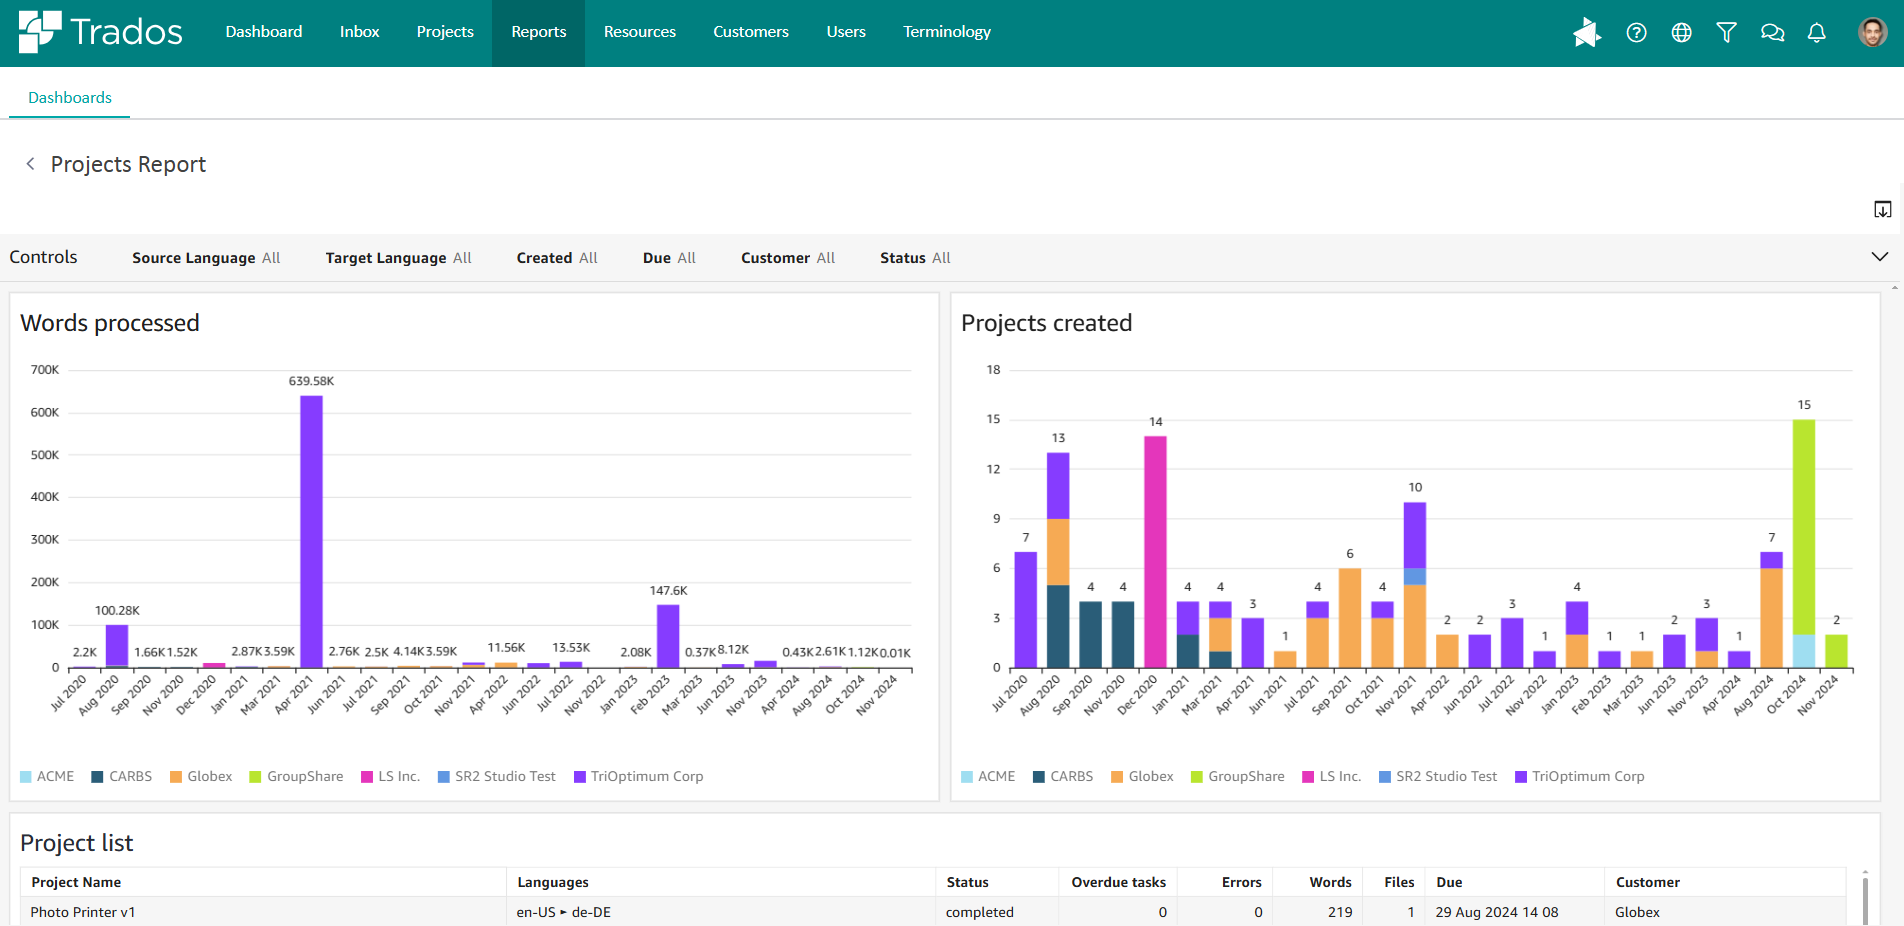Open the chat conversations icon

coord(1772,33)
